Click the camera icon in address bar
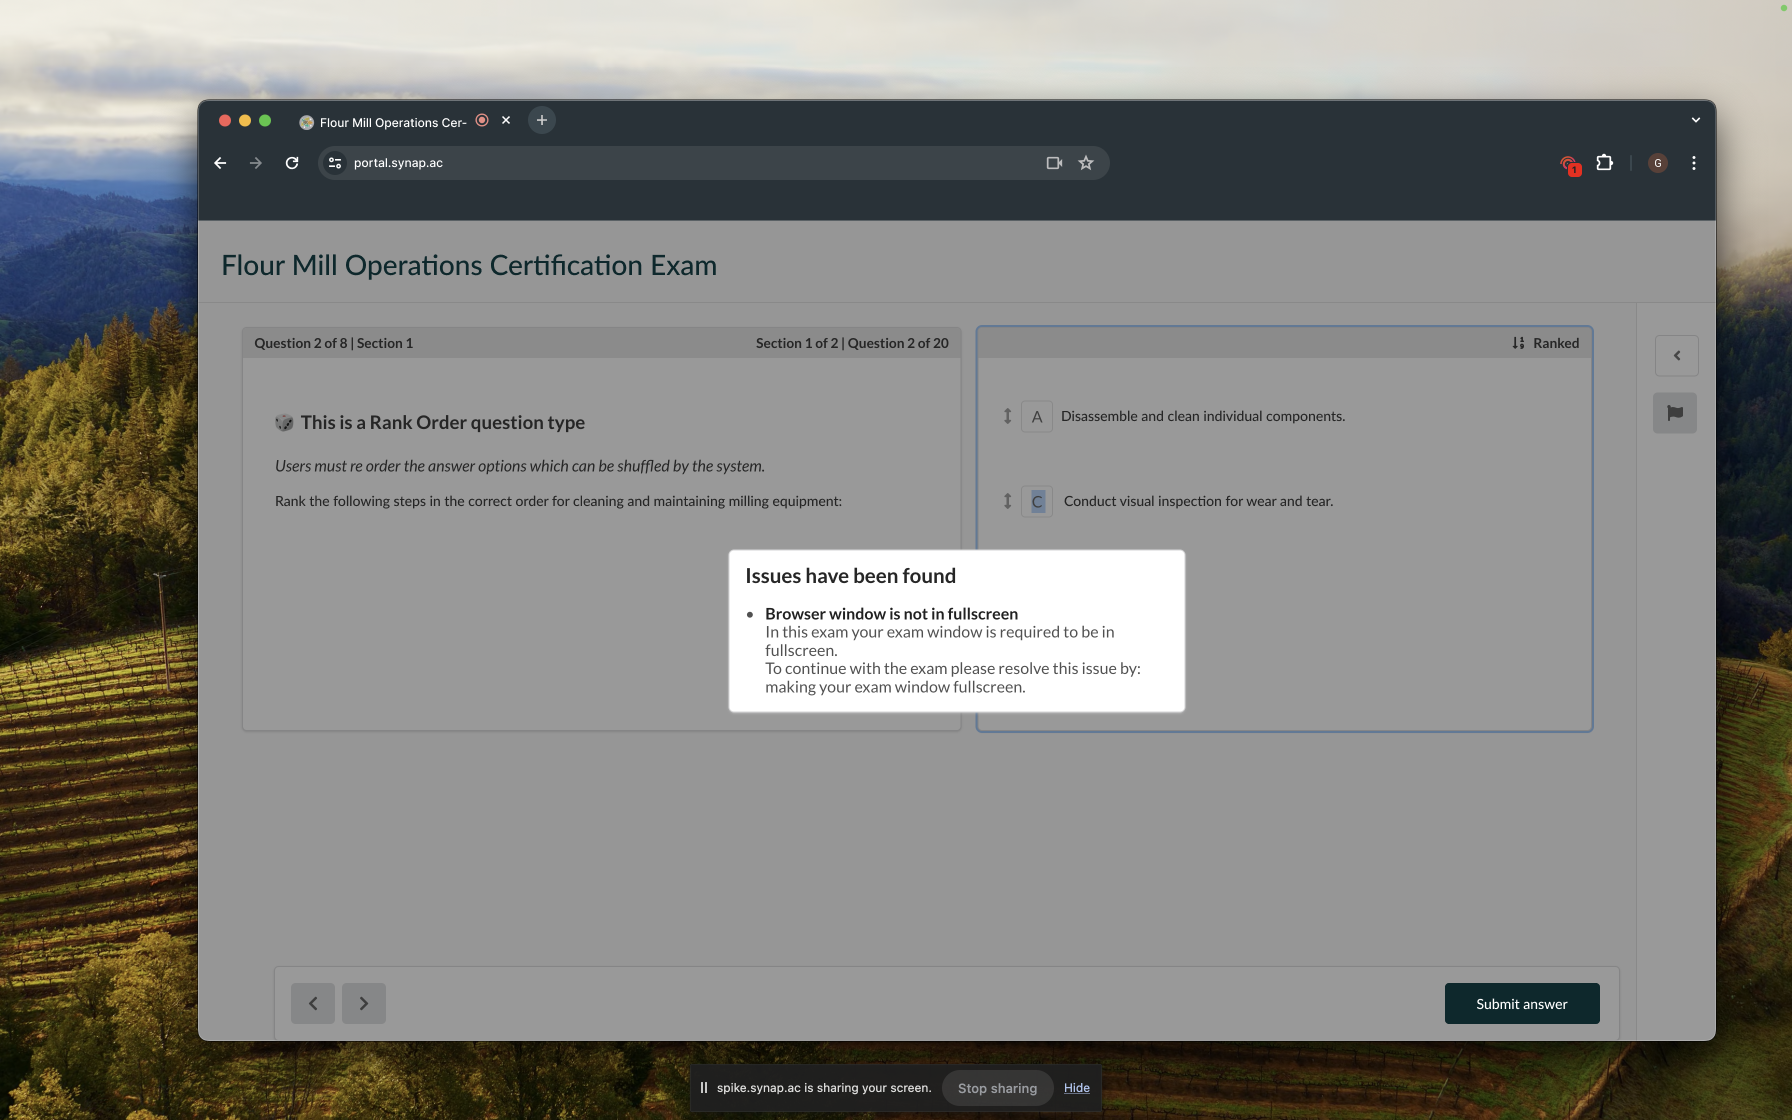 pyautogui.click(x=1054, y=163)
